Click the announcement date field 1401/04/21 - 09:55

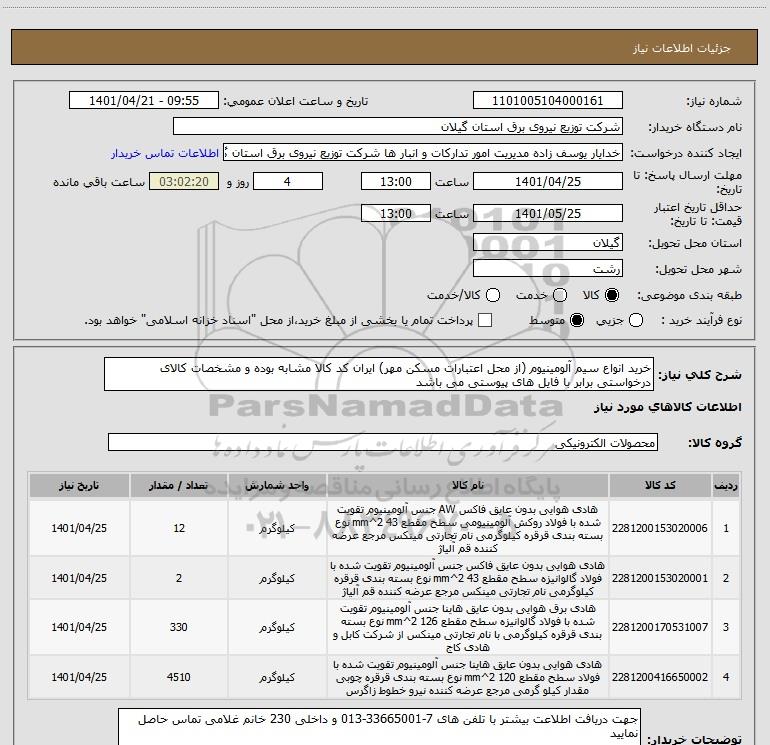coord(144,101)
